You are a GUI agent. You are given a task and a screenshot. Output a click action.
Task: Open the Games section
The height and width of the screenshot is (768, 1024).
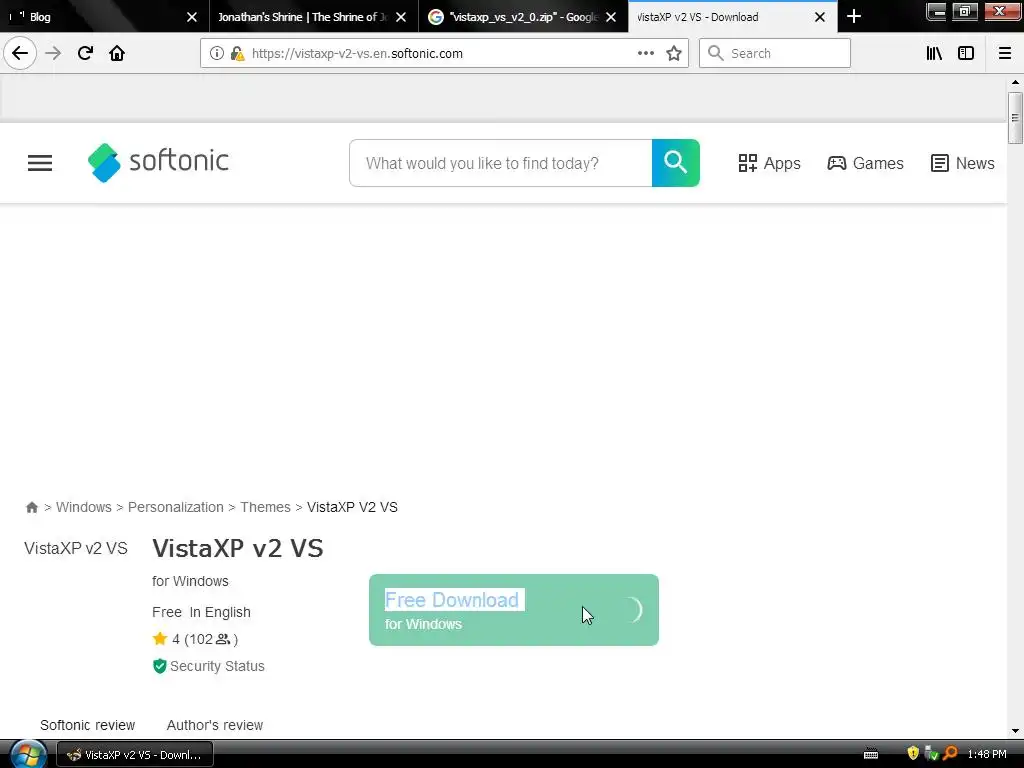865,163
